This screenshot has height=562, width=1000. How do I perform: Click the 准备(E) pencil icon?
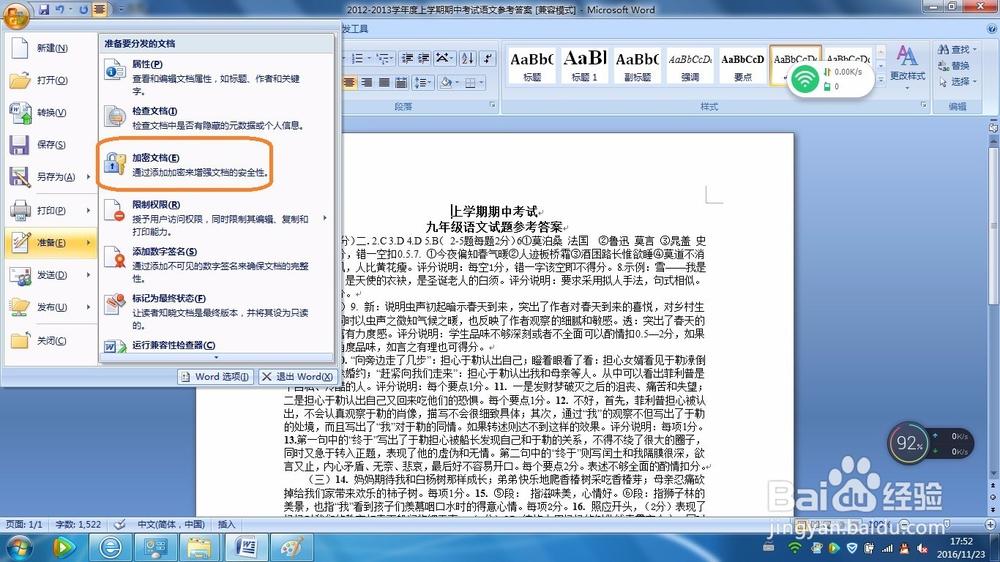(20, 242)
